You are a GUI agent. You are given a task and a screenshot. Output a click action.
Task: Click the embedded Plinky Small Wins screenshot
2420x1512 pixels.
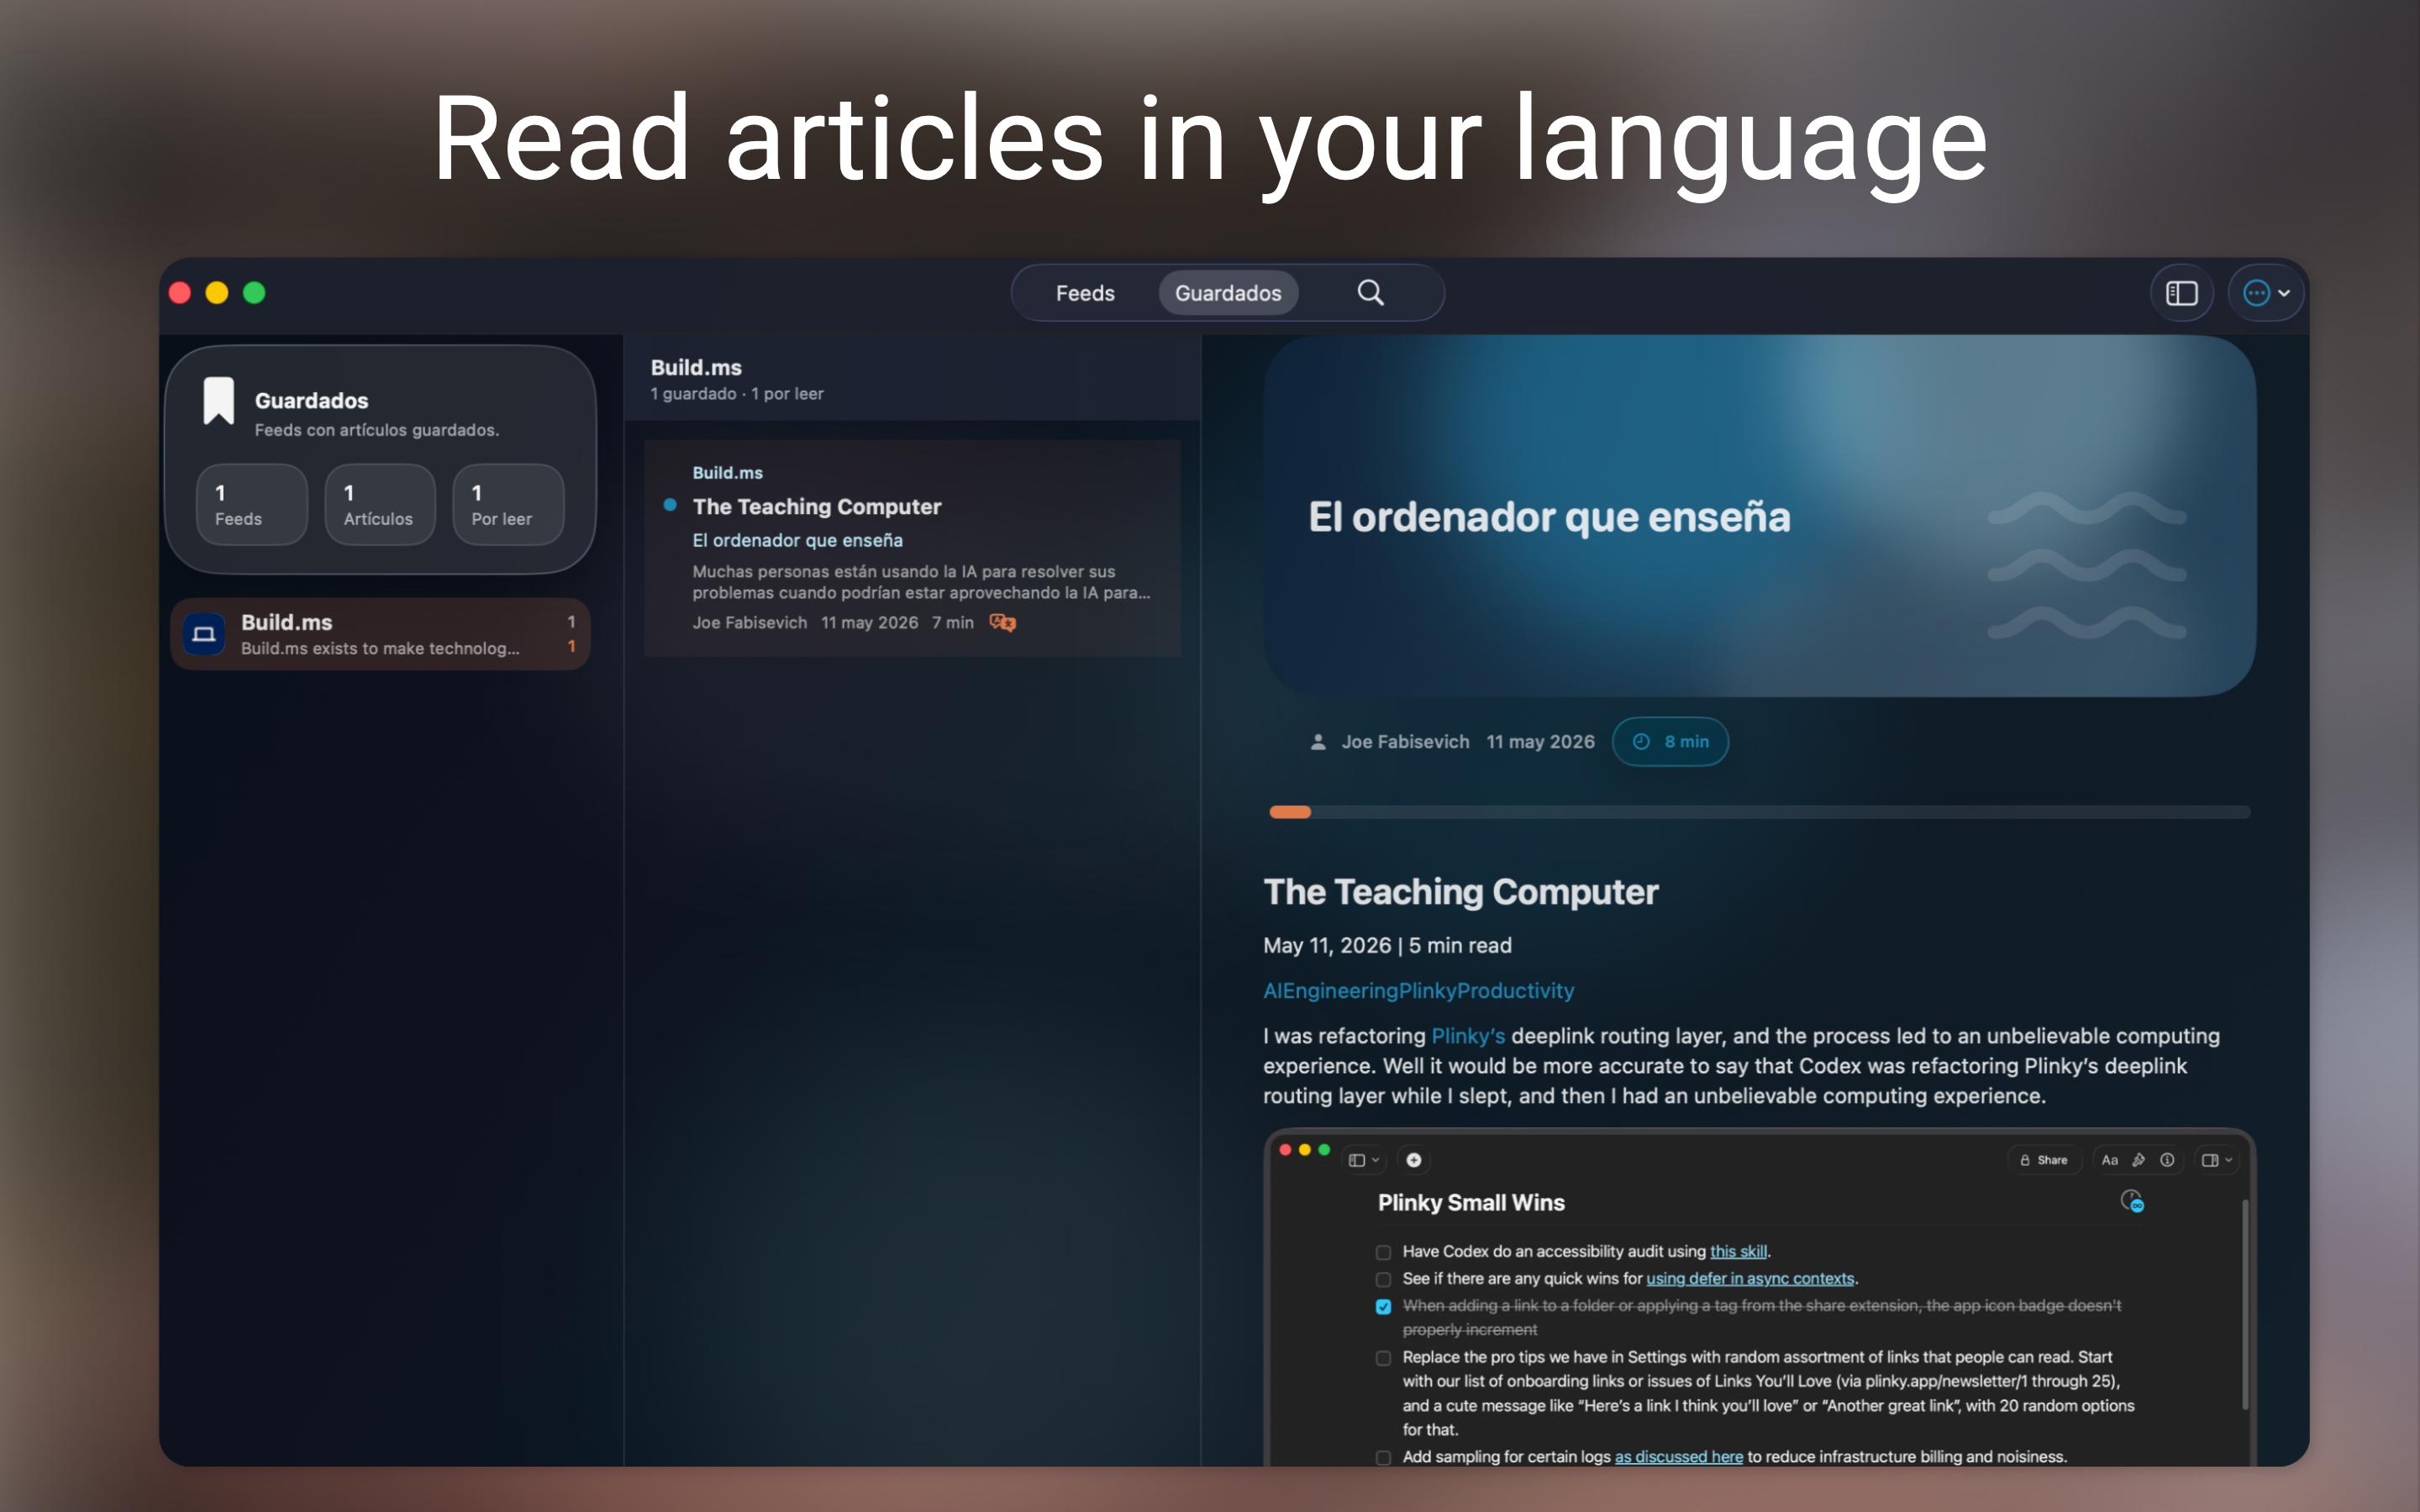(1759, 1298)
